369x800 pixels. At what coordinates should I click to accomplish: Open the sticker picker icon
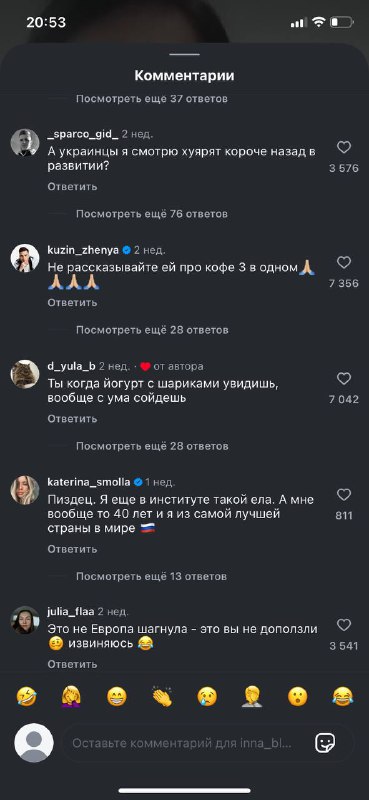tap(325, 743)
